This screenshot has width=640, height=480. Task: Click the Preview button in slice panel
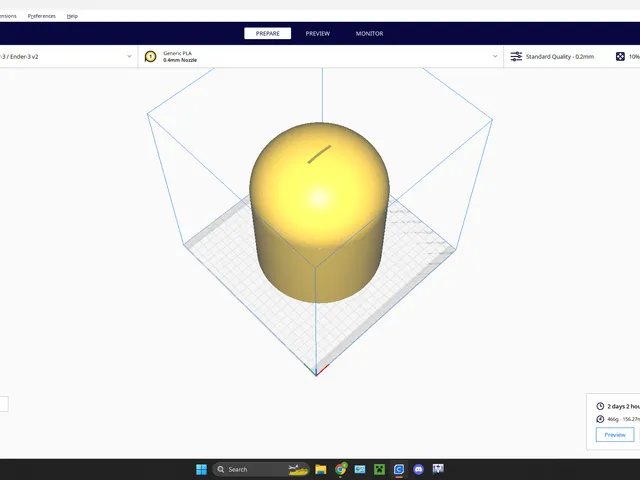[x=615, y=435]
